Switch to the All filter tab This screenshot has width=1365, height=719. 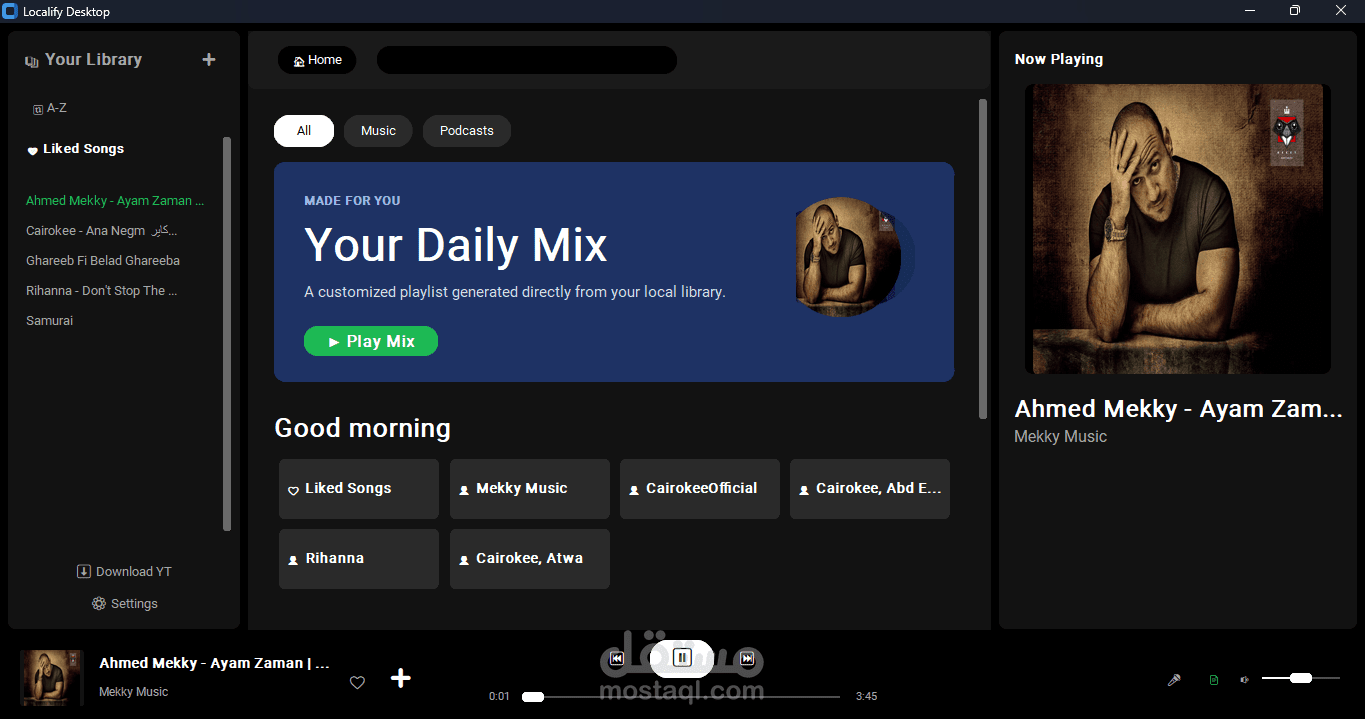304,131
